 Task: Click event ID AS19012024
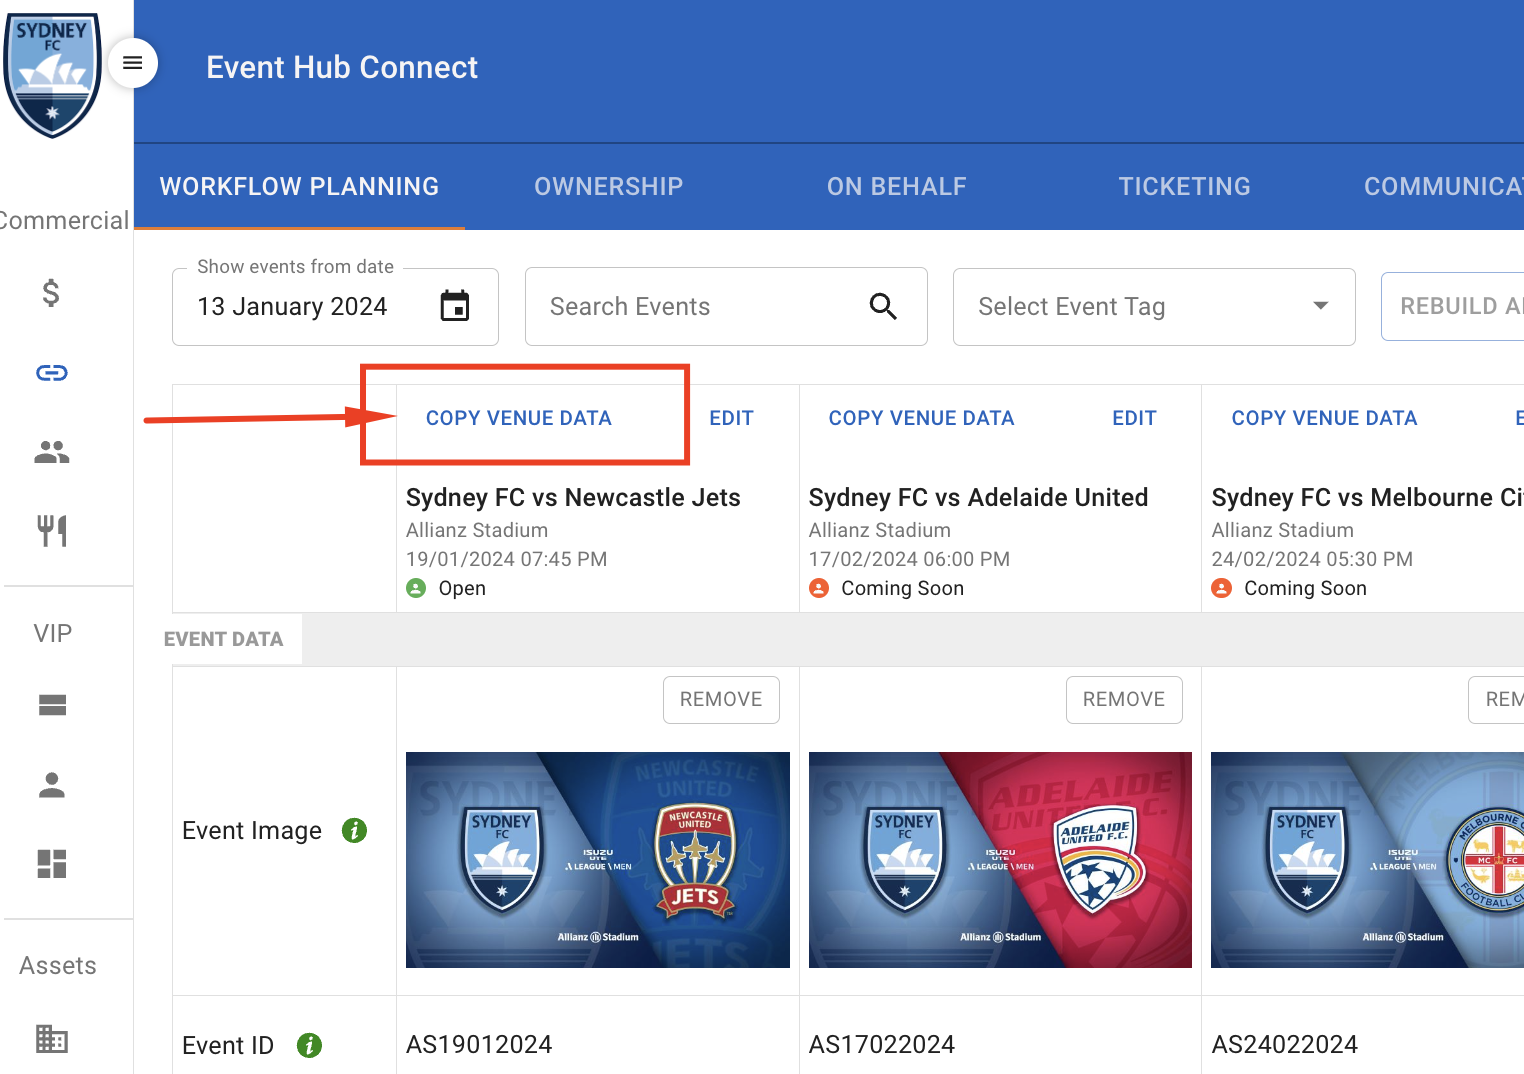[x=479, y=1045]
